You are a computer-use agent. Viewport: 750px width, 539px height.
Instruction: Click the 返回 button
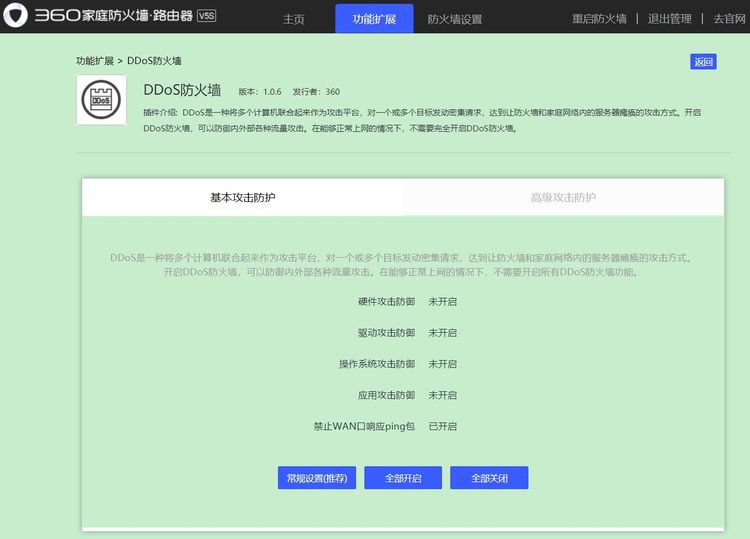tap(703, 62)
